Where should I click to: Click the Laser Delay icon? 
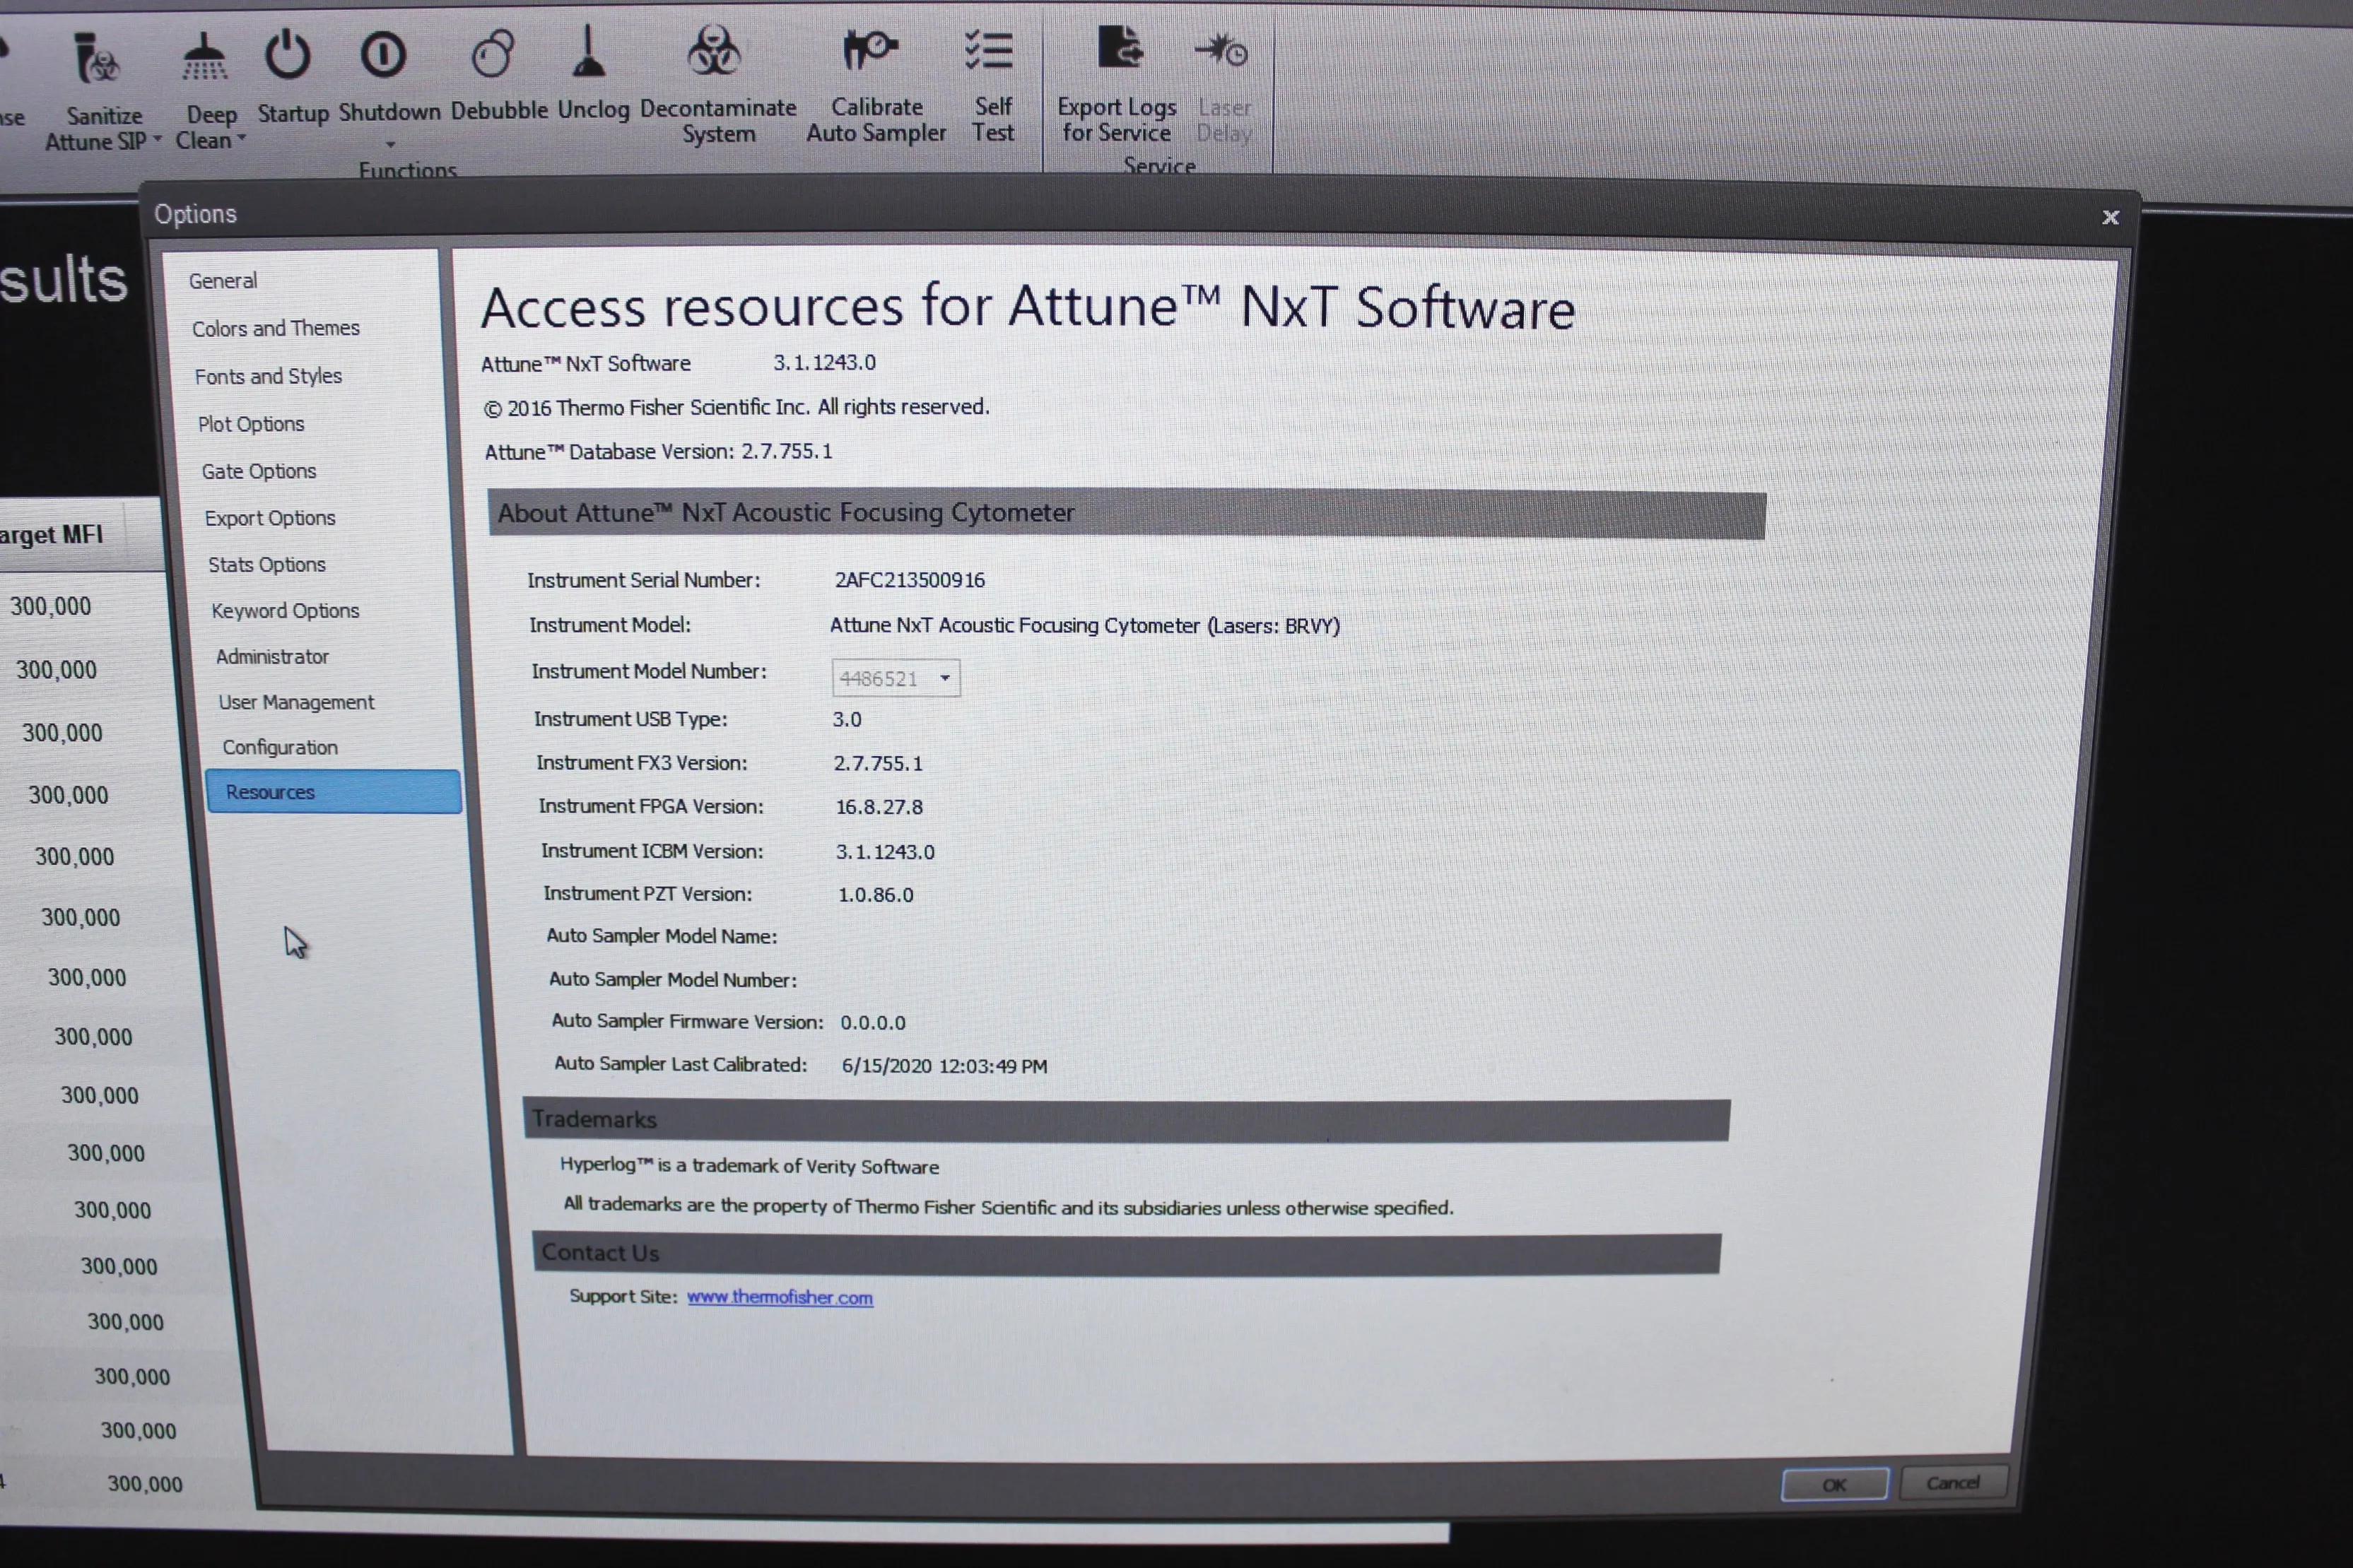tap(1222, 50)
